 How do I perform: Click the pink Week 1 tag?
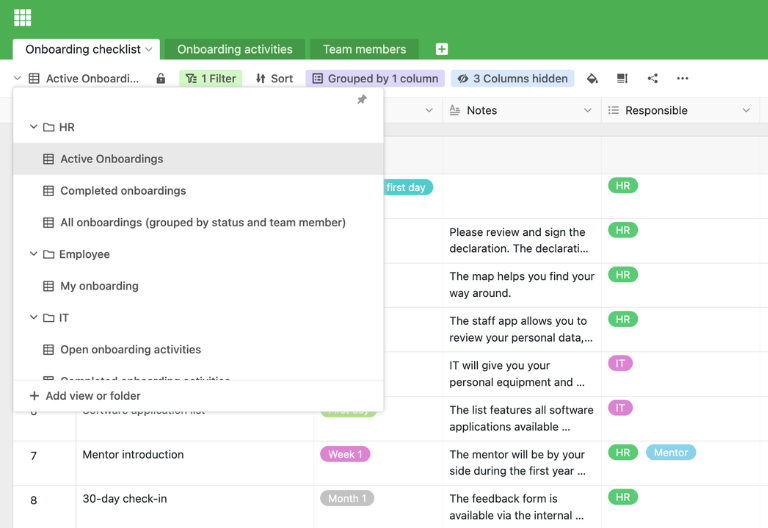point(345,454)
